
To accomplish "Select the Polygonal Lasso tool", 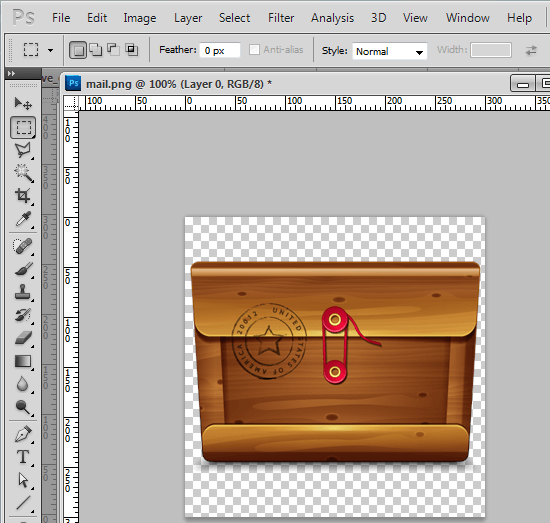I will pyautogui.click(x=23, y=150).
